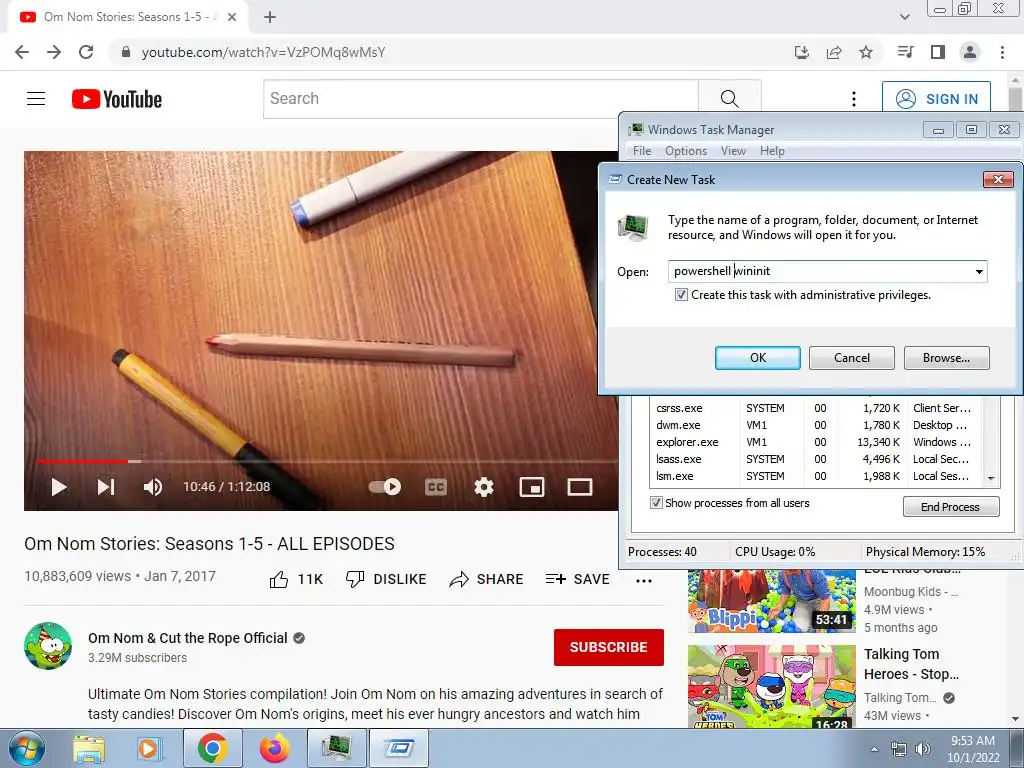
Task: Open the Blippi video thumbnail
Action: click(771, 600)
